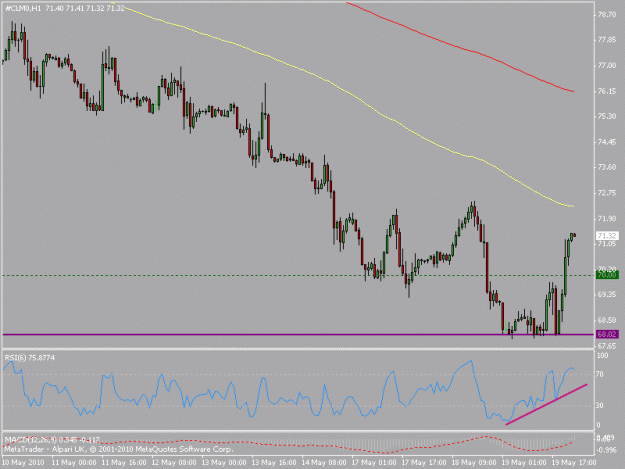Click the purple 68.02 level tag
625x469 pixels.
(607, 334)
